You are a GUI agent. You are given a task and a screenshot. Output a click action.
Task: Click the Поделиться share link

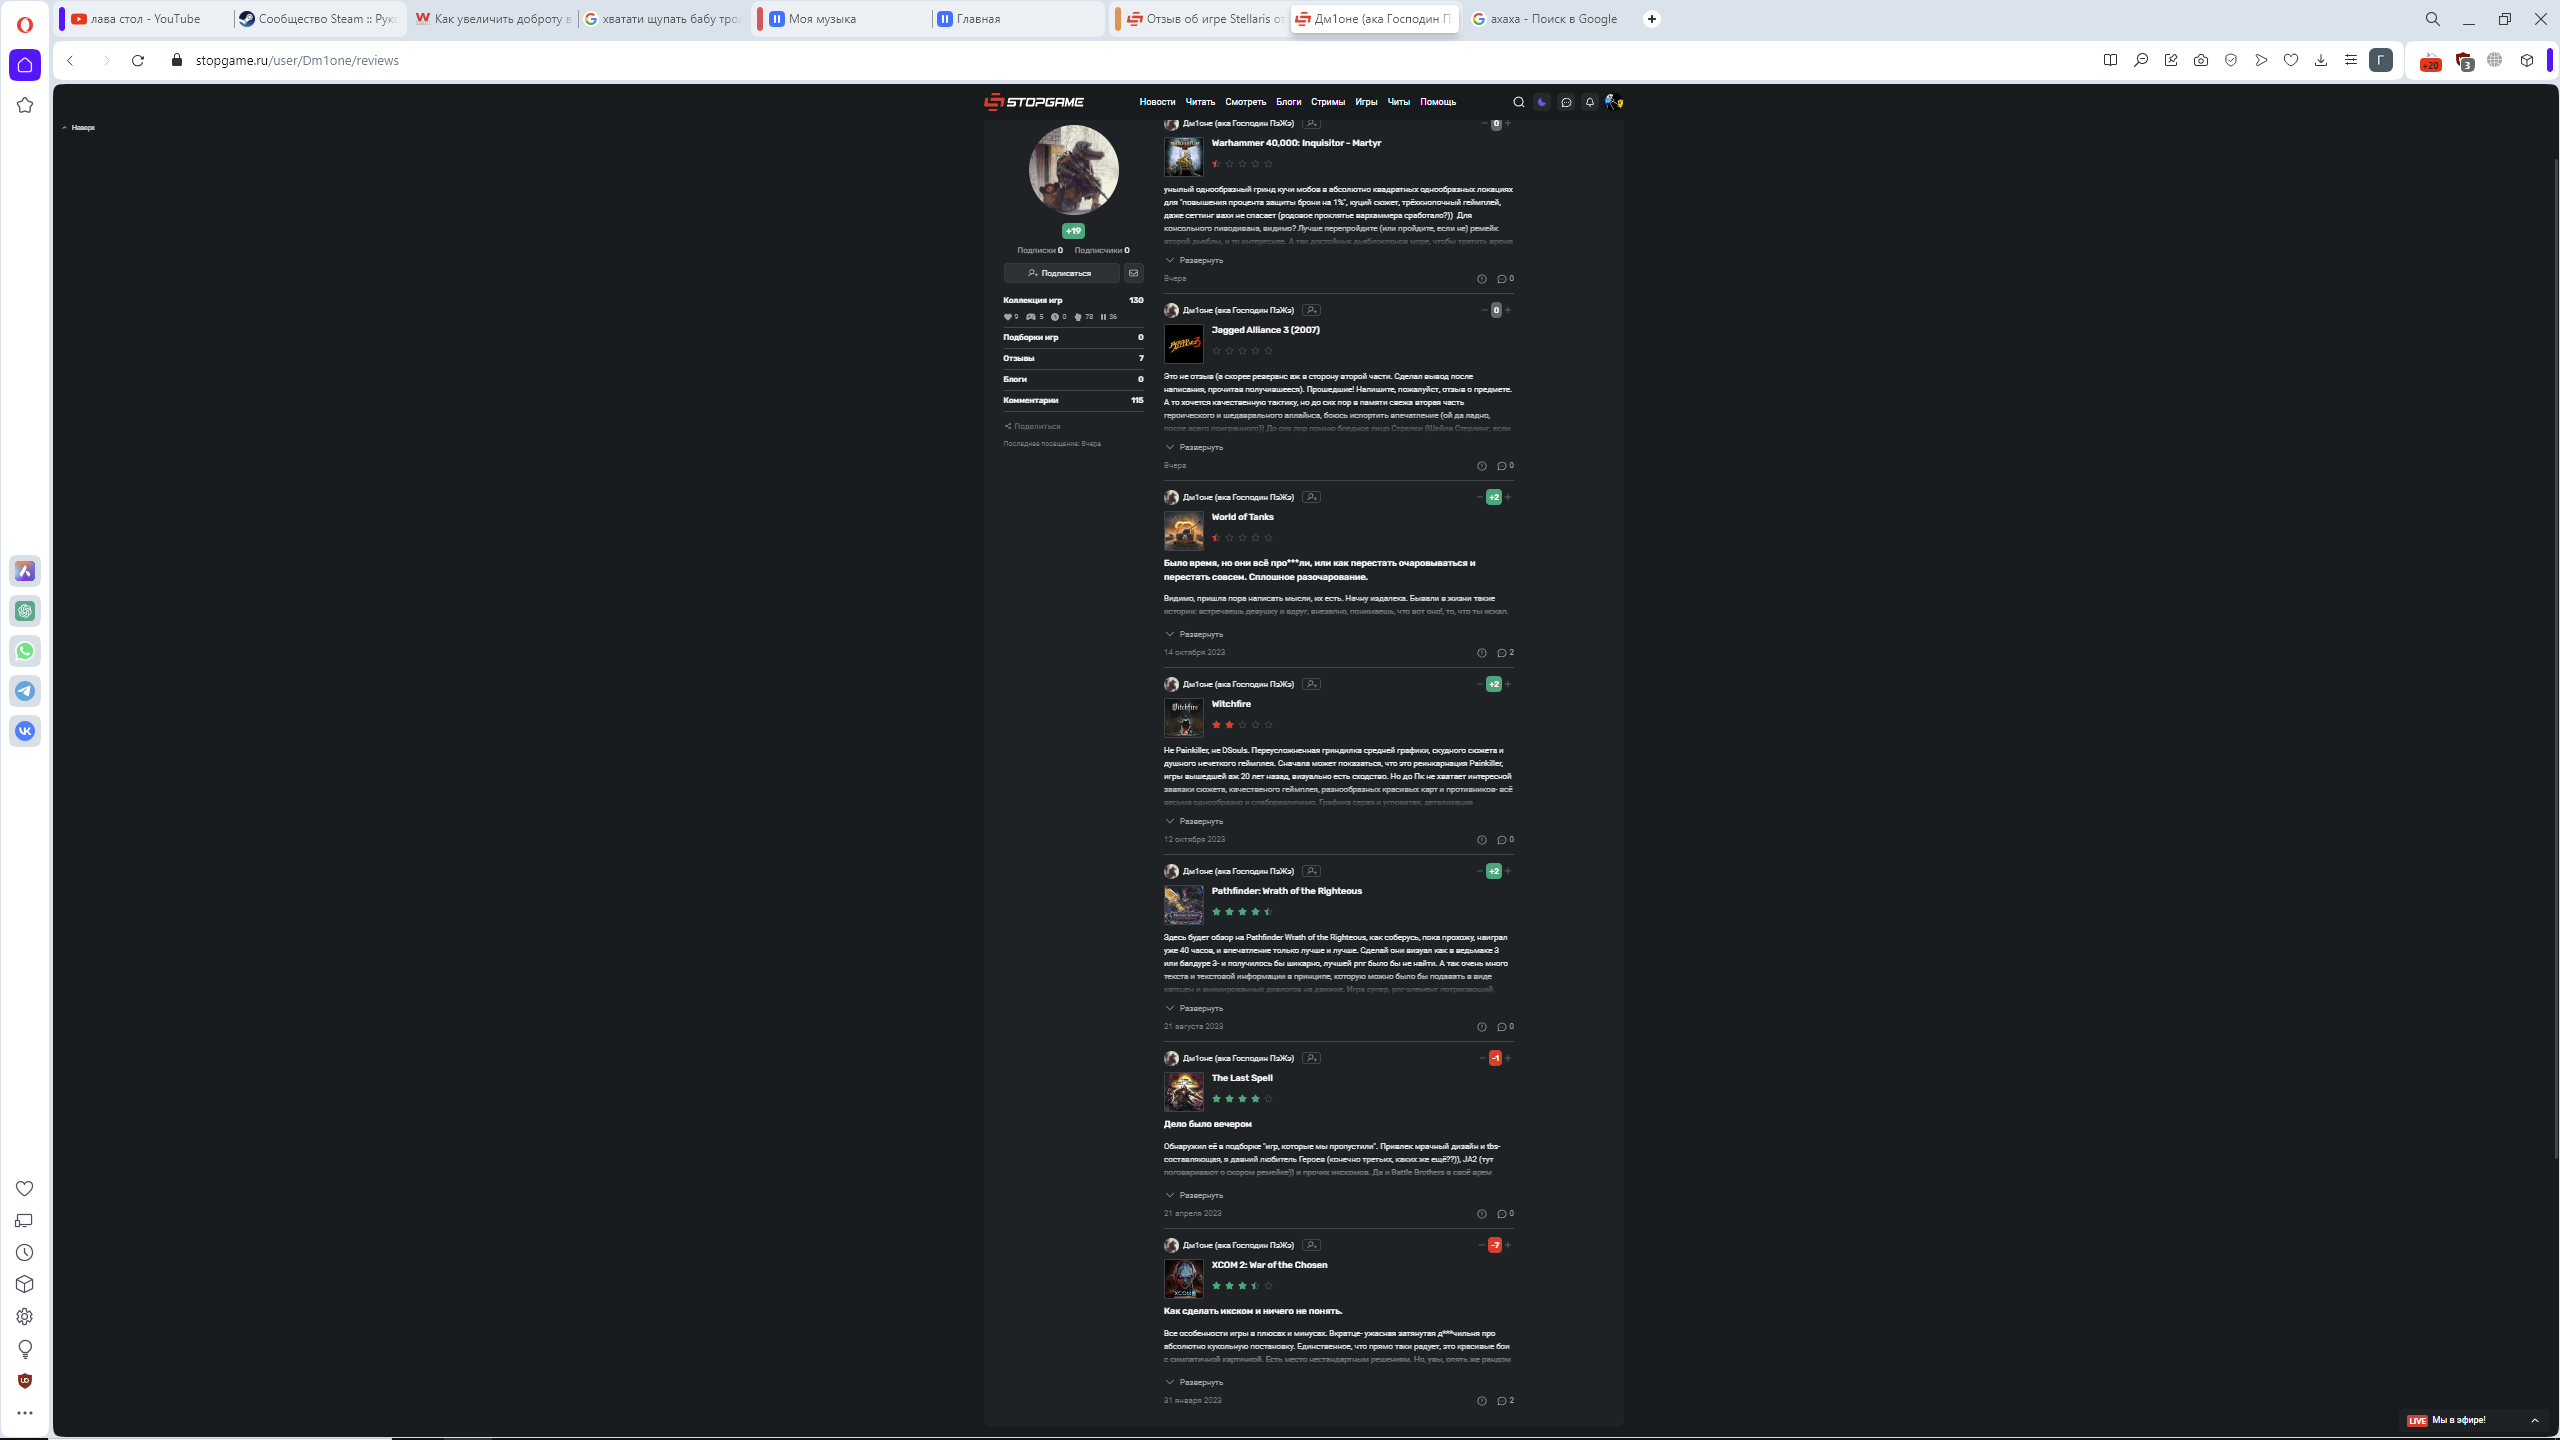click(1032, 426)
